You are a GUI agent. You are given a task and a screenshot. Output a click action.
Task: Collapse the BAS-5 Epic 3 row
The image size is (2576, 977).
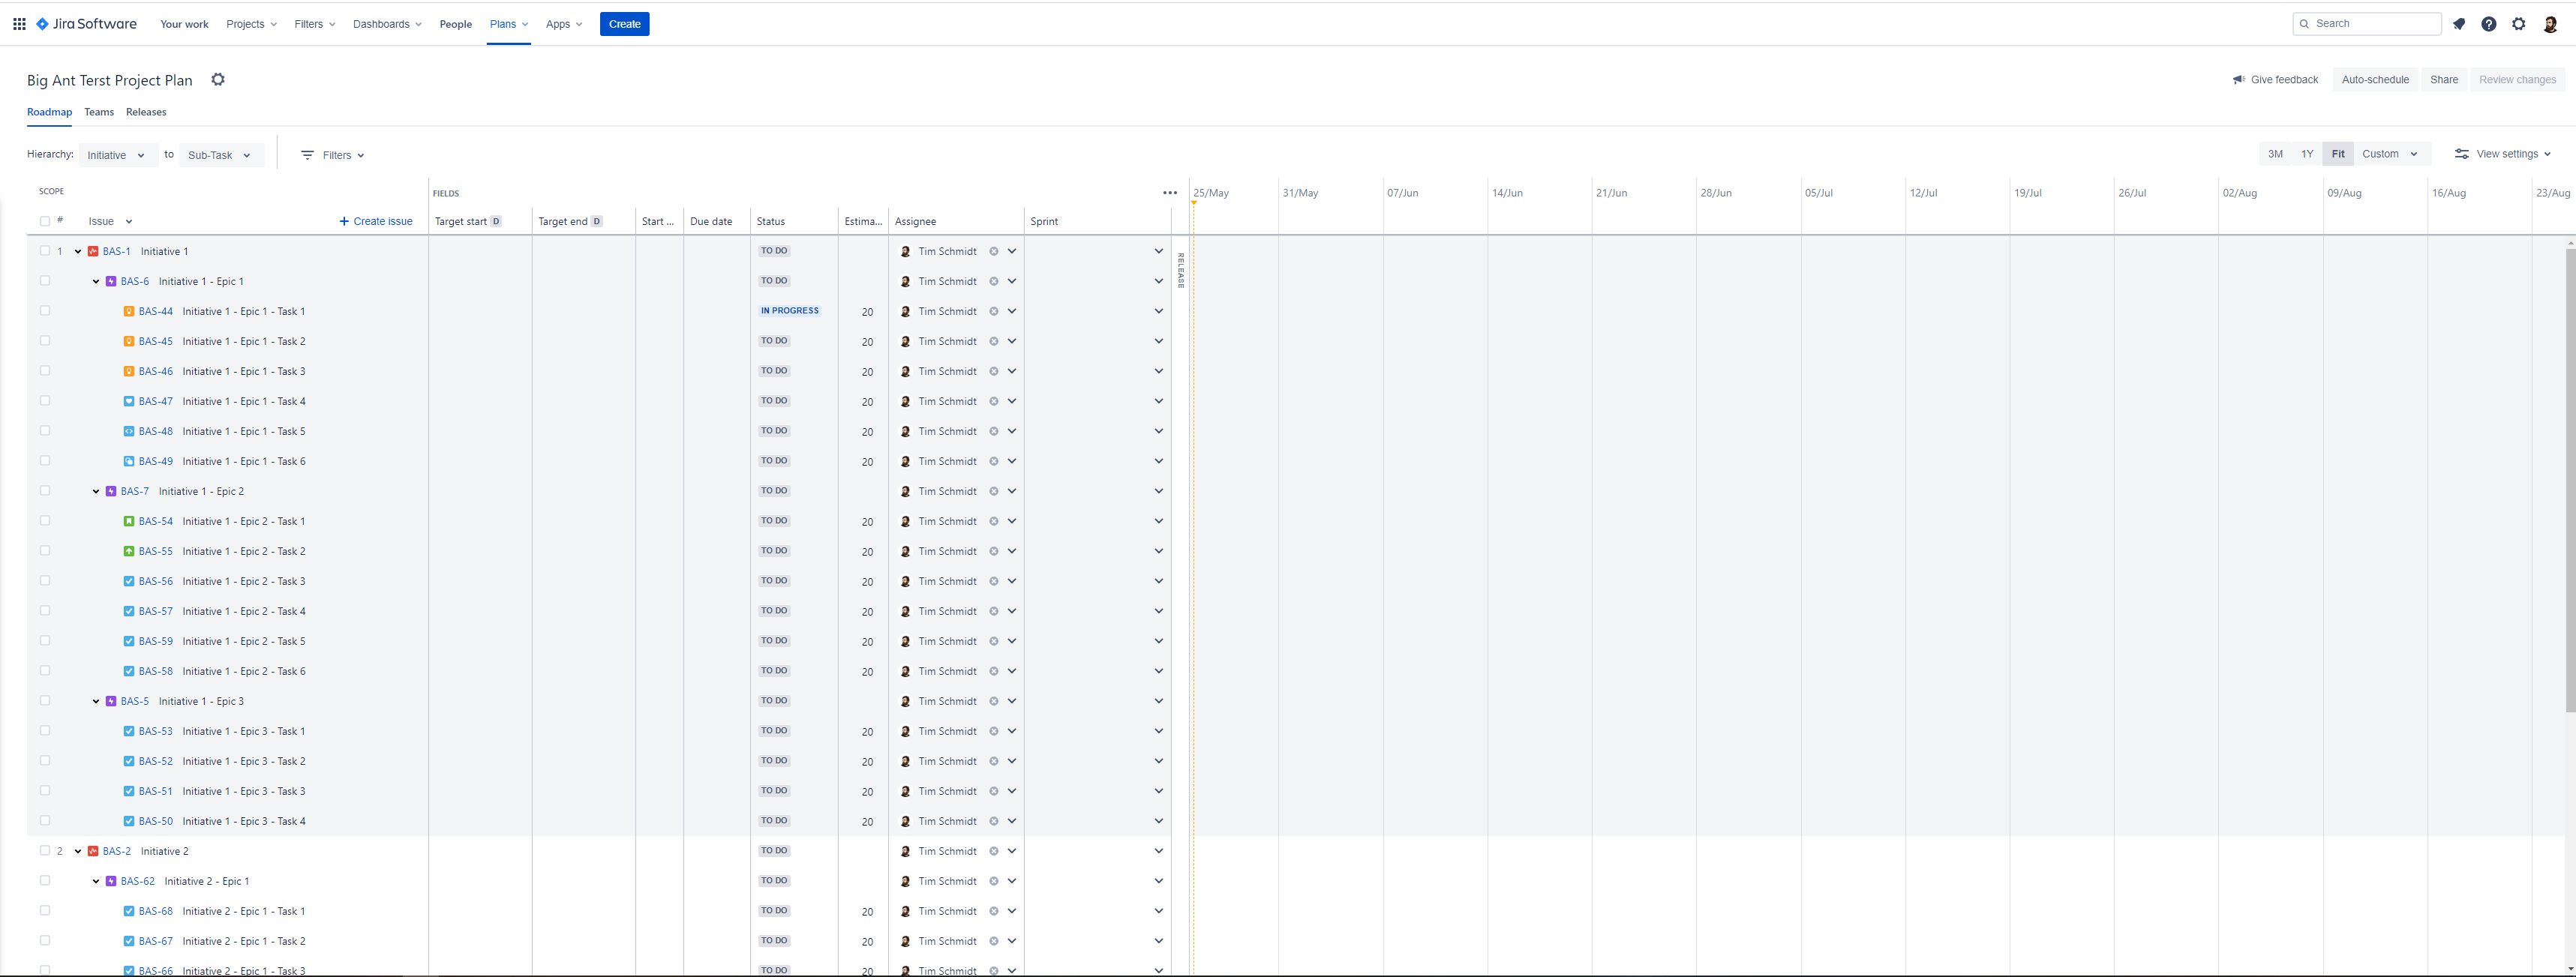pyautogui.click(x=96, y=701)
